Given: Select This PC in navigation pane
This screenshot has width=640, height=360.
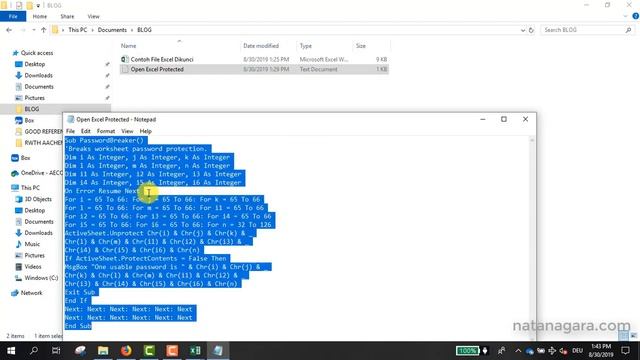Looking at the screenshot, I should tap(30, 188).
